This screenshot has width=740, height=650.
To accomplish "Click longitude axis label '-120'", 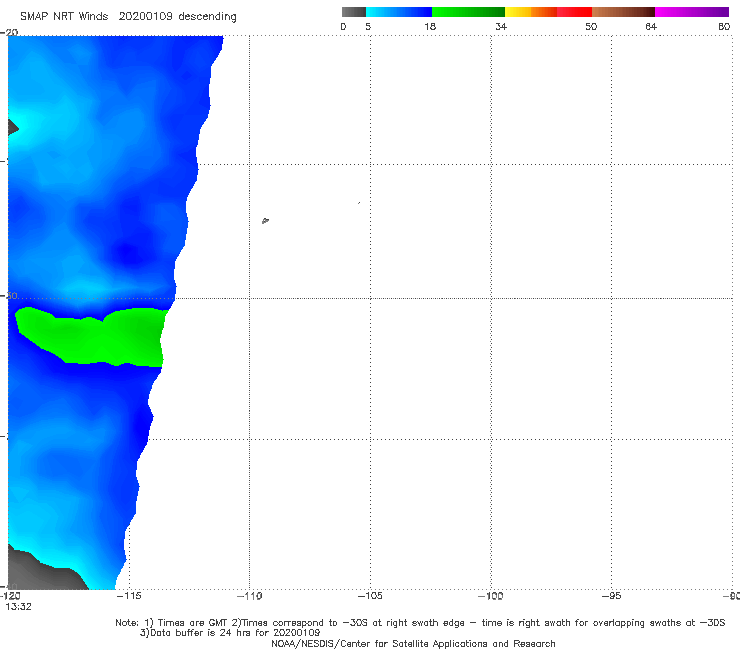I will (x=10, y=596).
